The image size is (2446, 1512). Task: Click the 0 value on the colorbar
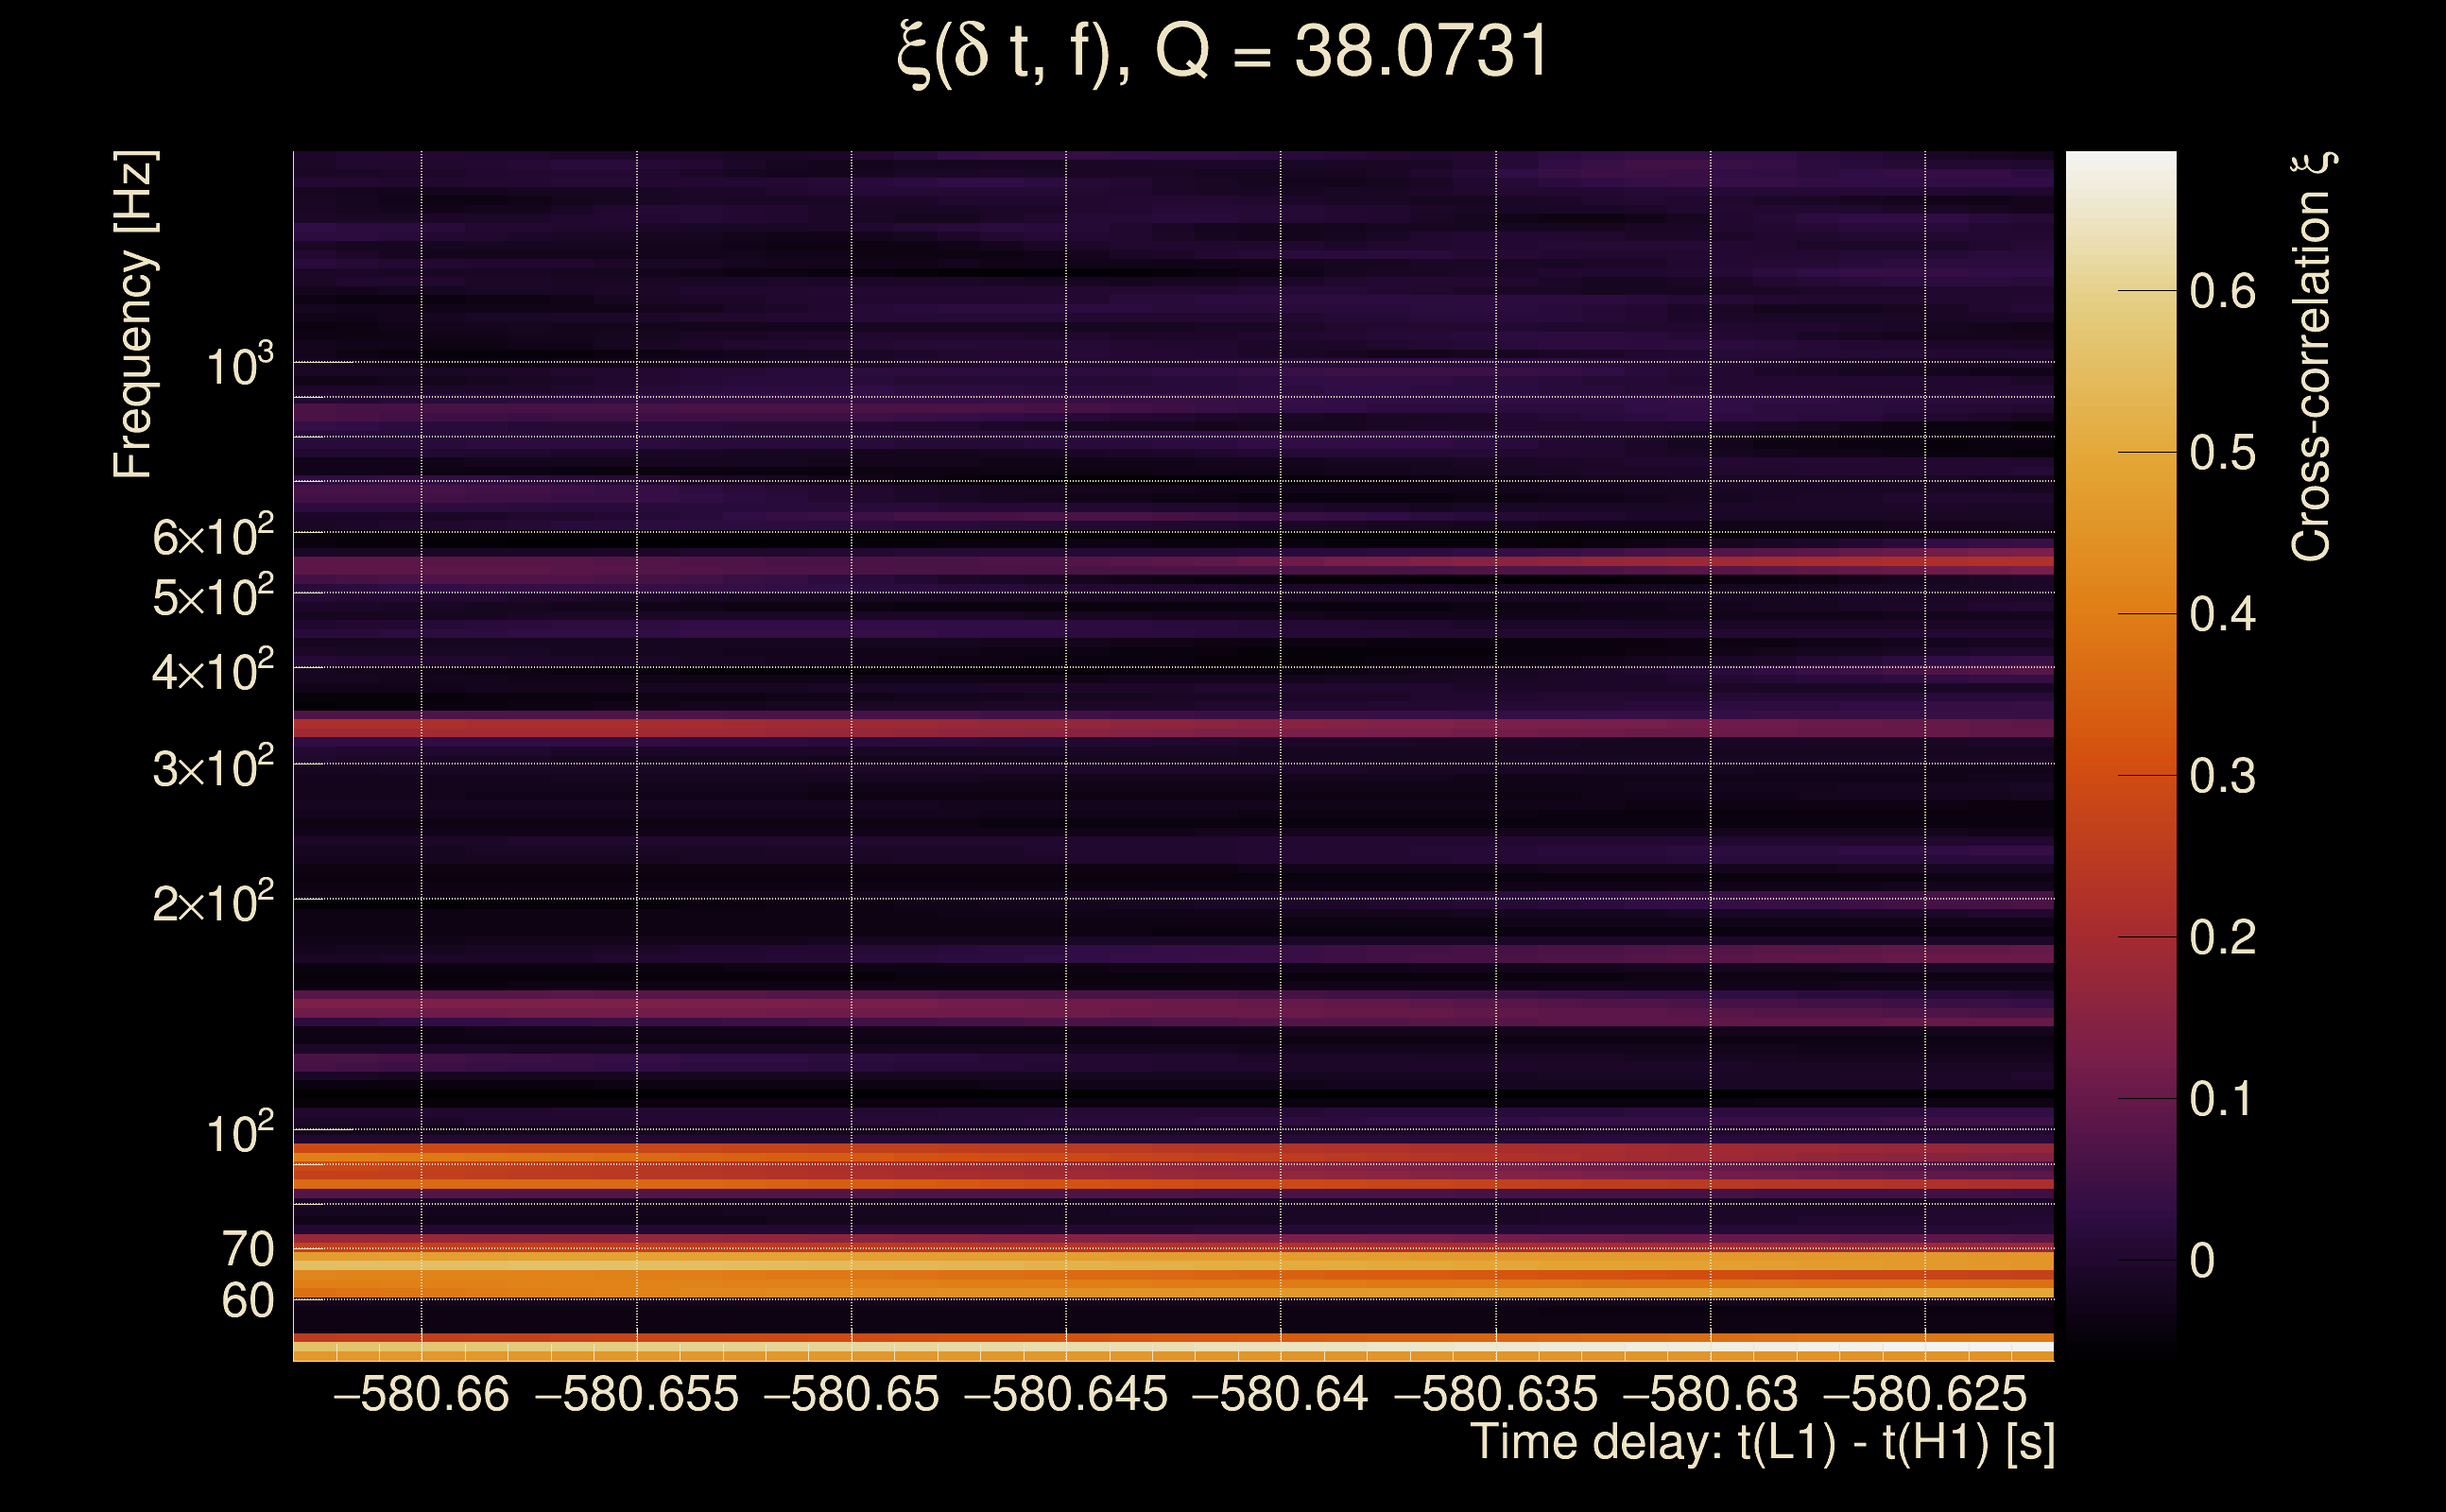[2201, 1261]
